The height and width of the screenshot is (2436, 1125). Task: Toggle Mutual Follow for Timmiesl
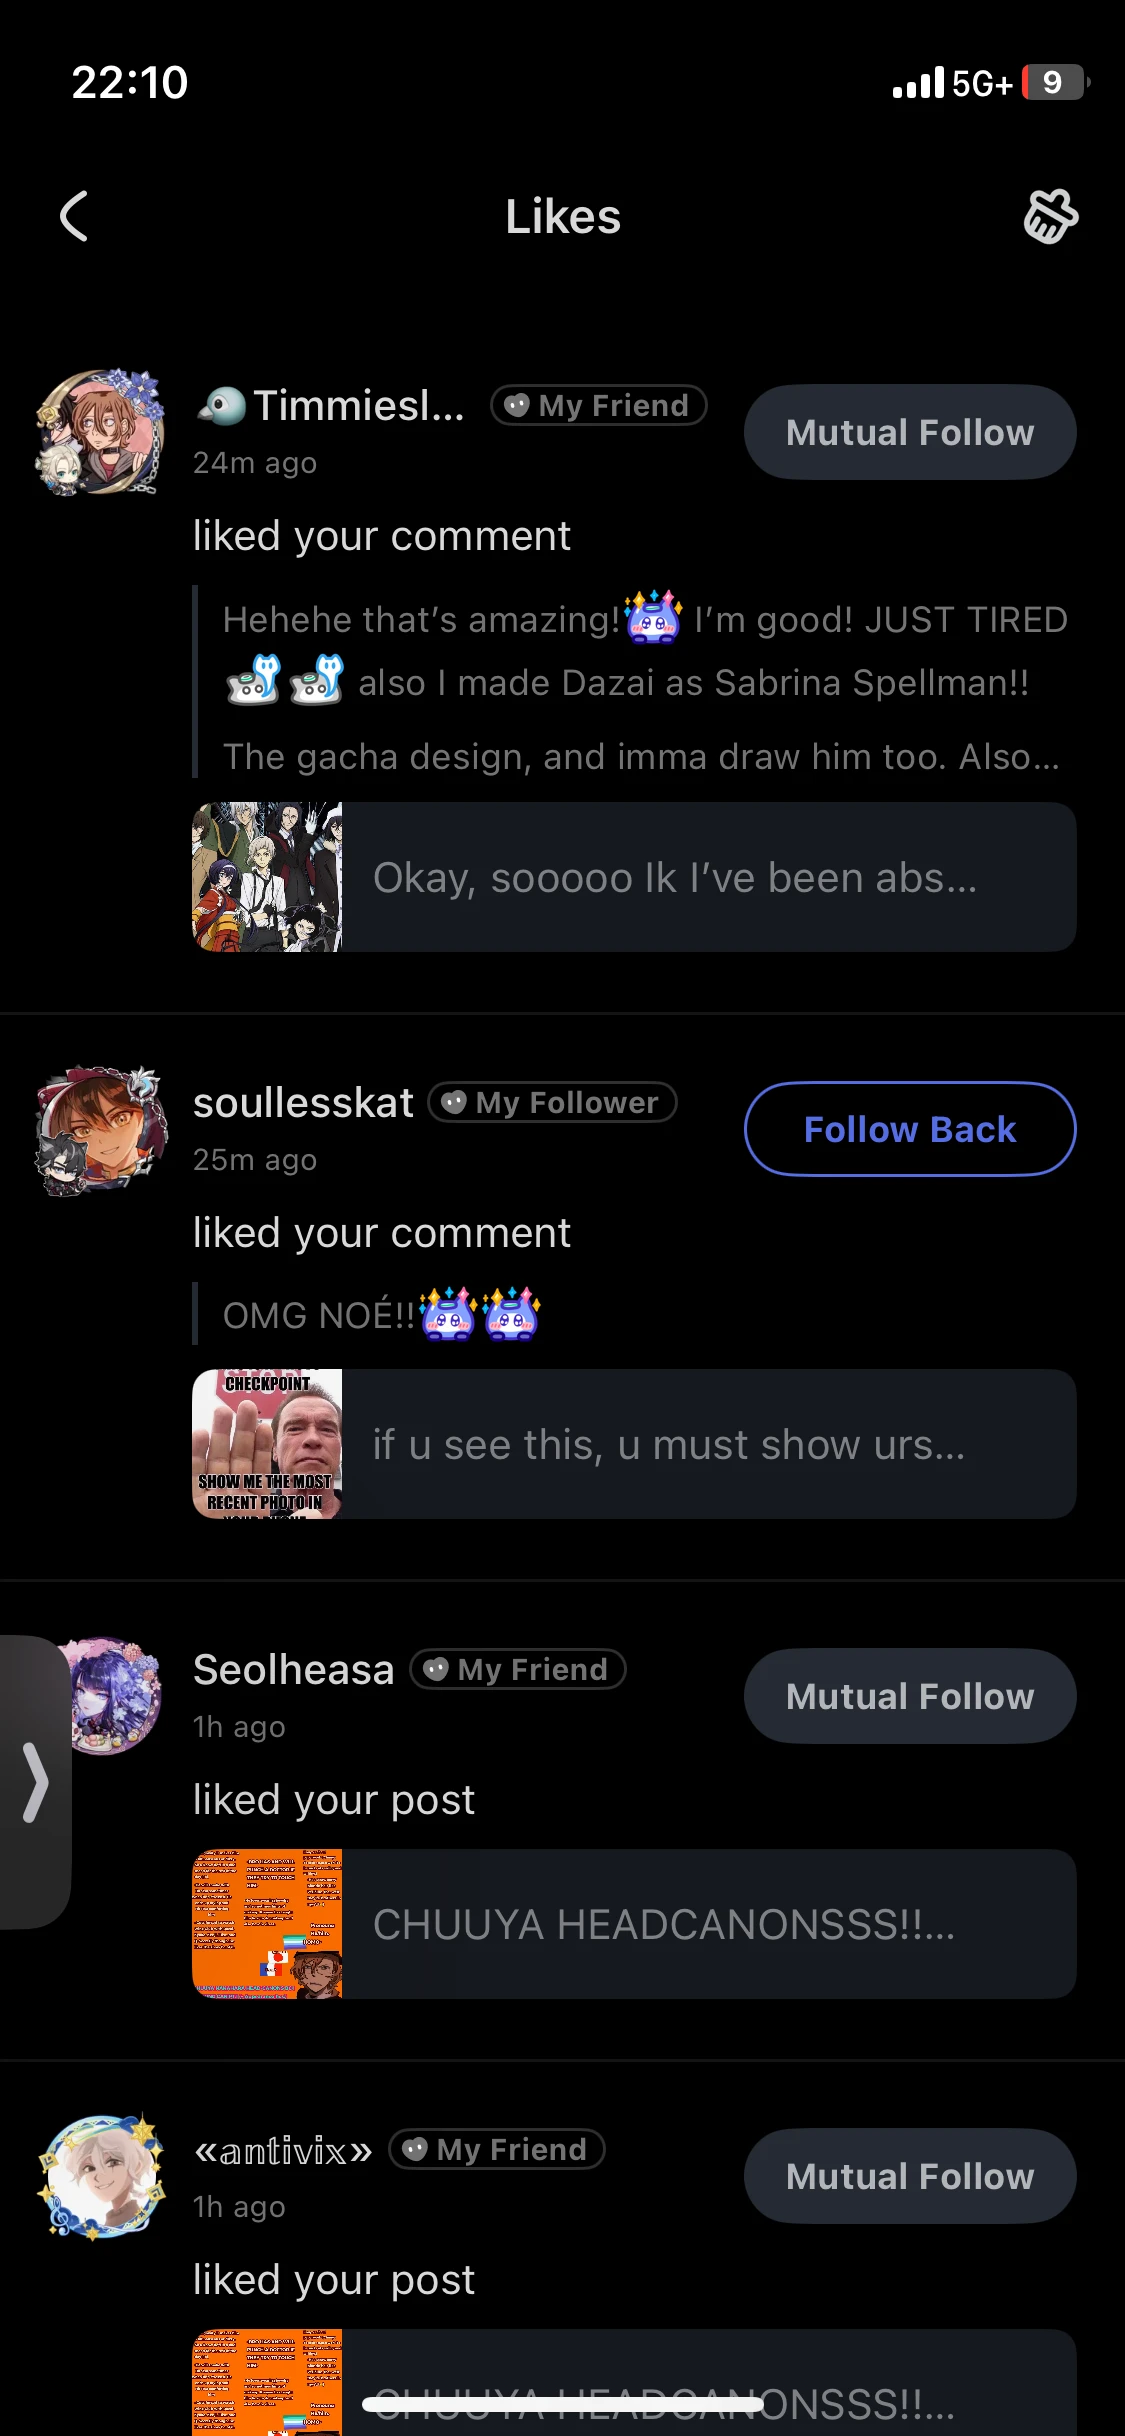click(x=909, y=432)
